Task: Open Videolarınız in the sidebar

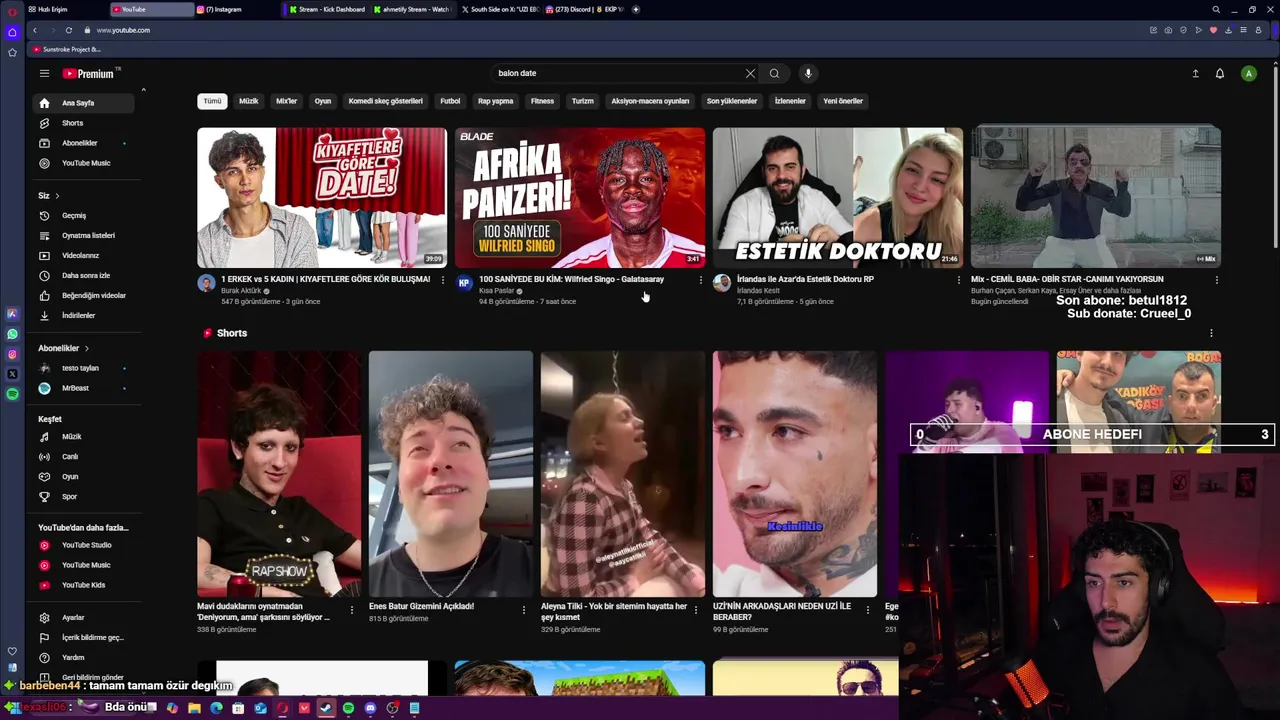Action: pyautogui.click(x=84, y=255)
